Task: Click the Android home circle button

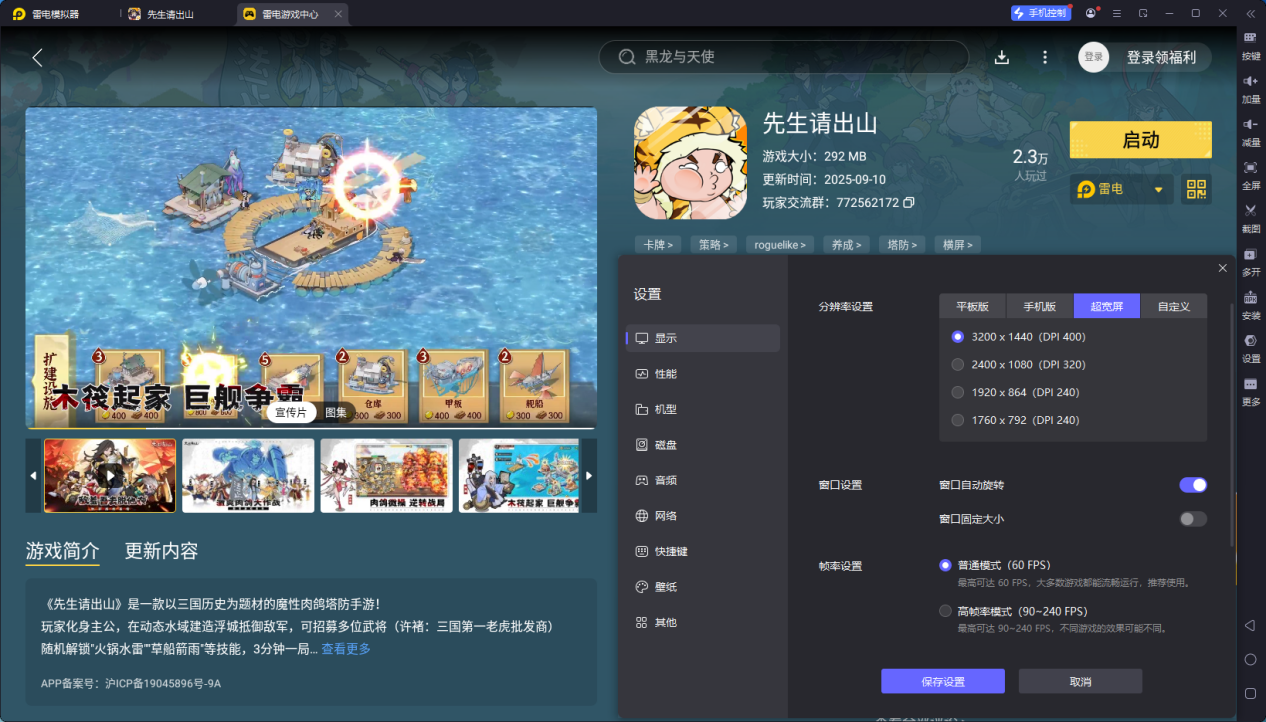Action: click(x=1250, y=659)
